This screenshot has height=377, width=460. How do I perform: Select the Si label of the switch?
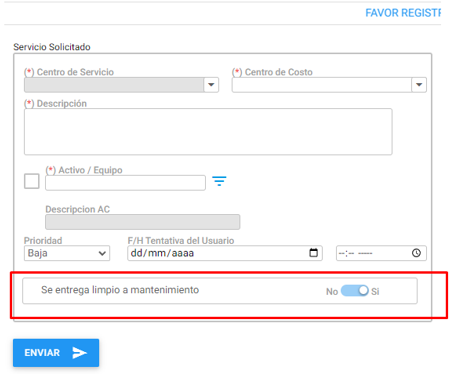tap(375, 292)
